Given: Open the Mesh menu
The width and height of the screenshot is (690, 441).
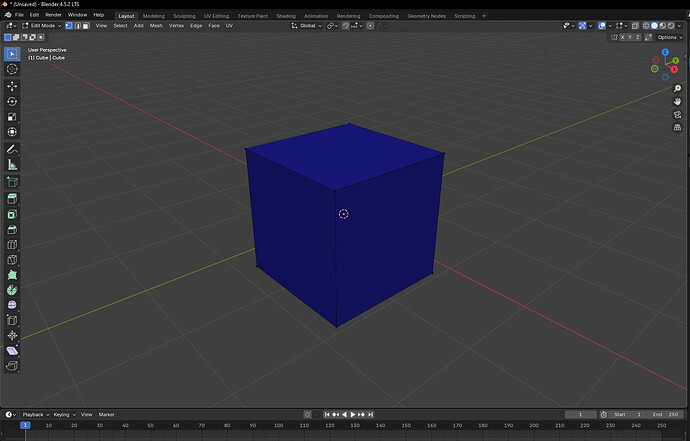Looking at the screenshot, I should coord(156,26).
